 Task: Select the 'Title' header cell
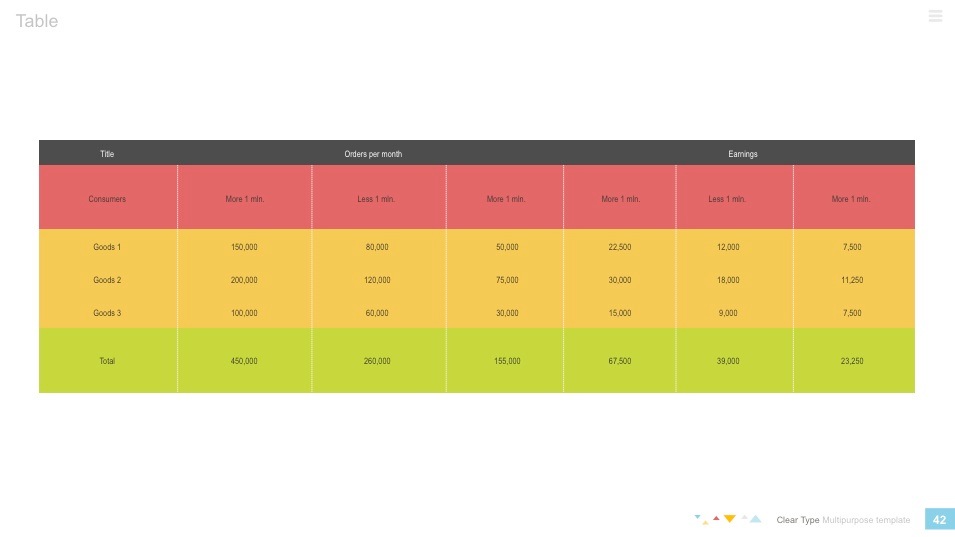(x=107, y=154)
